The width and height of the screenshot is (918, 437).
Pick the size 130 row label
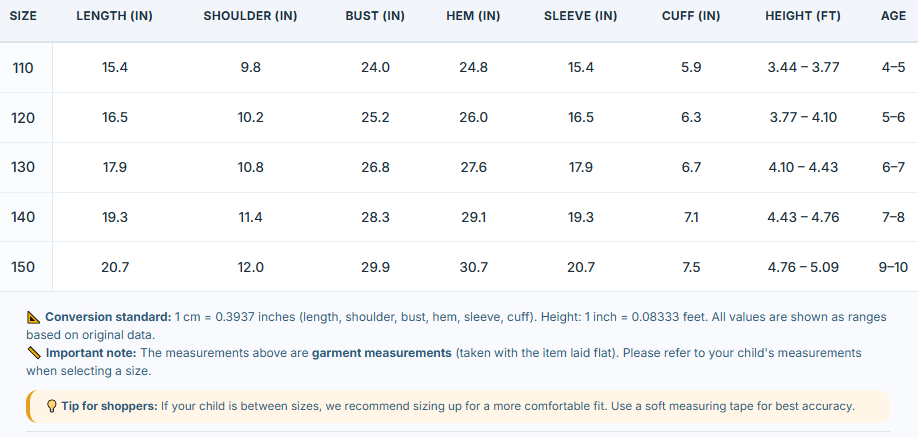coord(23,168)
